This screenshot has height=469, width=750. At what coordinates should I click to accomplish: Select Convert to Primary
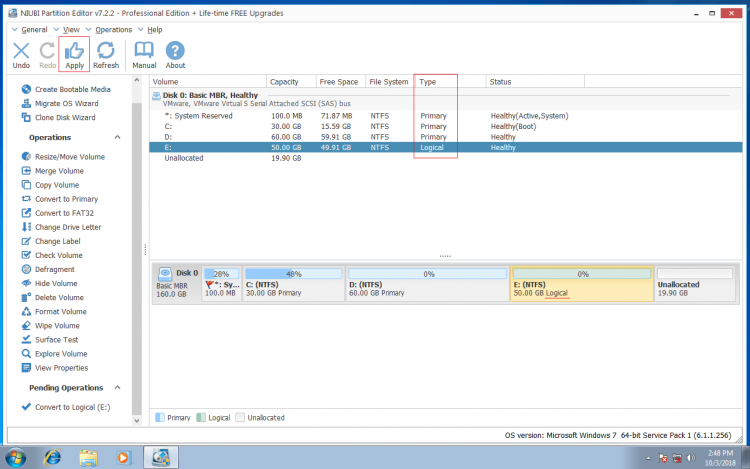(x=60, y=199)
